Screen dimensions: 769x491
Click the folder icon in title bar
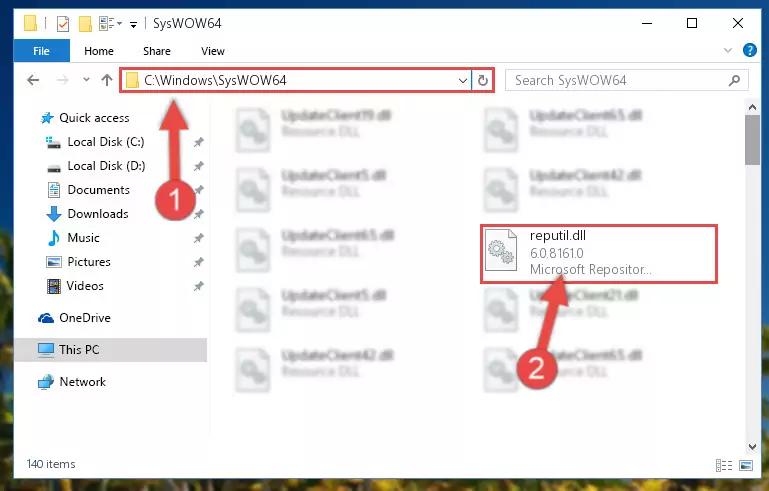tap(30, 23)
